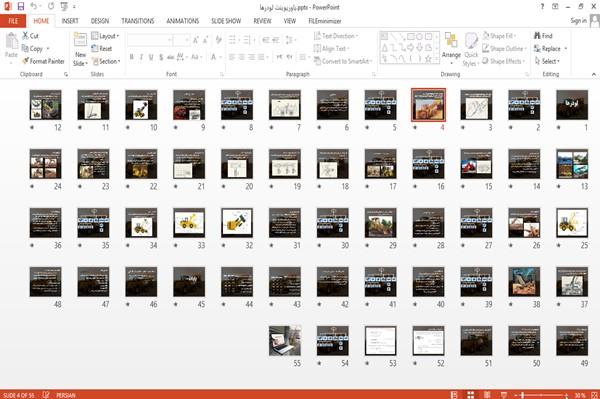
Task: Click the Sign in link
Action: tap(578, 21)
